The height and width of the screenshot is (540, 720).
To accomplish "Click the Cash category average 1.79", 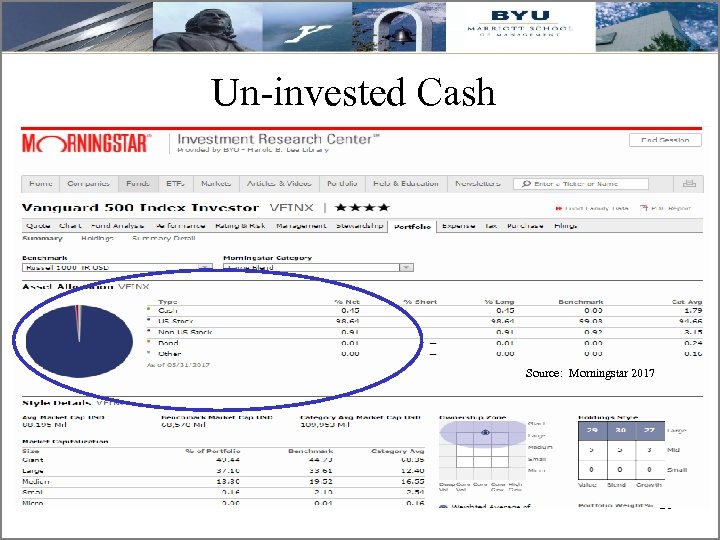I will tap(693, 310).
